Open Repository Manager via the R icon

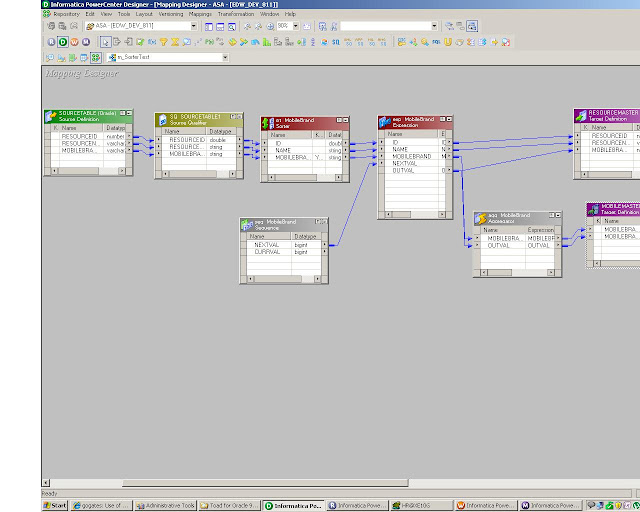pos(51,42)
